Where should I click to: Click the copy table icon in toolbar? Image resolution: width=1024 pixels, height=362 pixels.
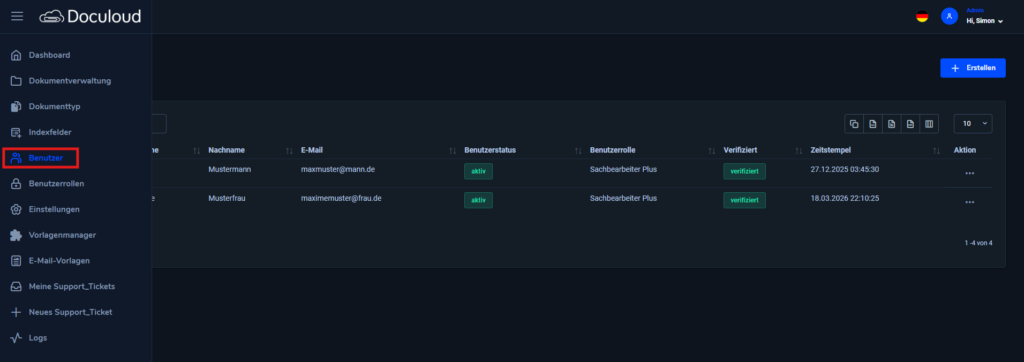(x=854, y=123)
